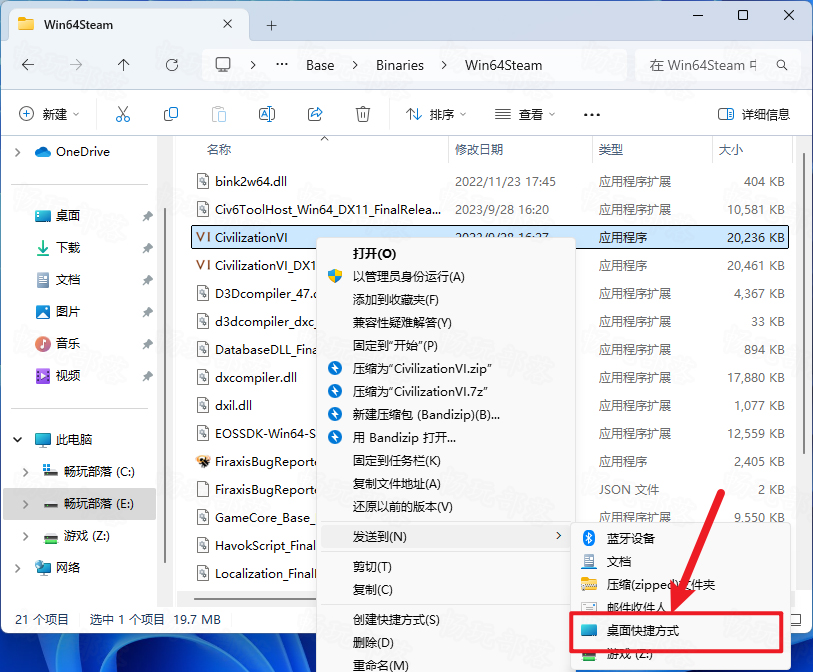813x672 pixels.
Task: Click the toolbar Paste clipboard icon
Action: coord(219,114)
